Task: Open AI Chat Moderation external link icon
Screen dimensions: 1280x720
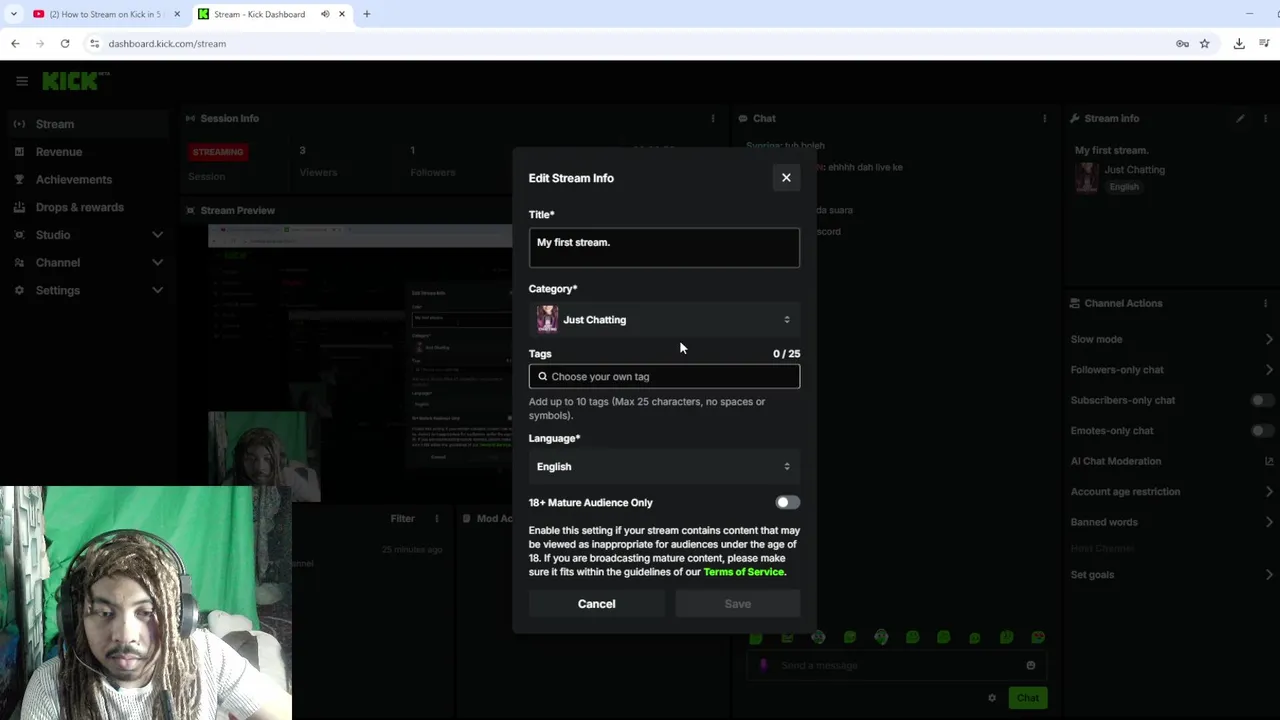Action: [x=1269, y=461]
